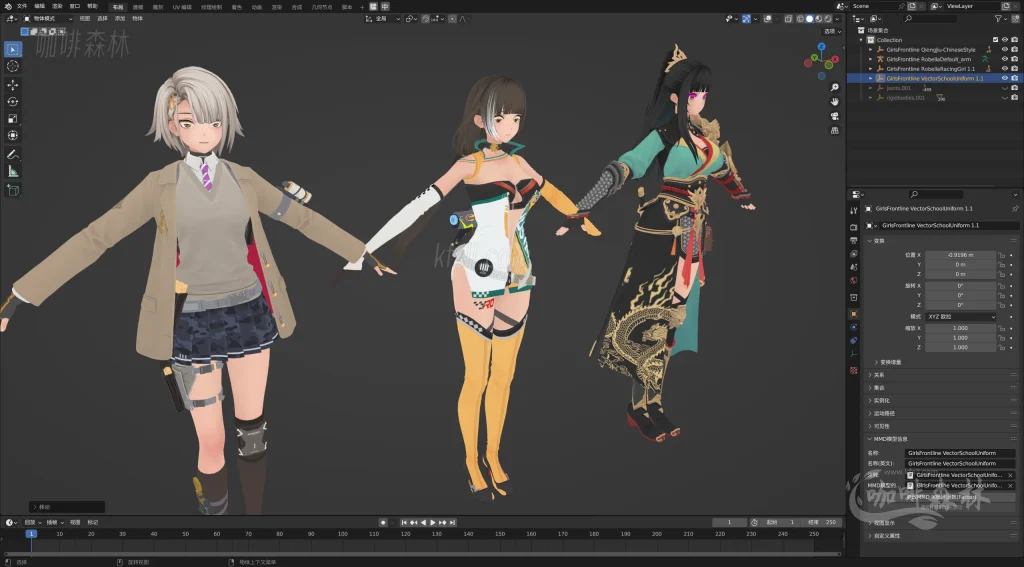Switch viewport shading to Material Preview
The height and width of the screenshot is (567, 1024).
pos(818,19)
